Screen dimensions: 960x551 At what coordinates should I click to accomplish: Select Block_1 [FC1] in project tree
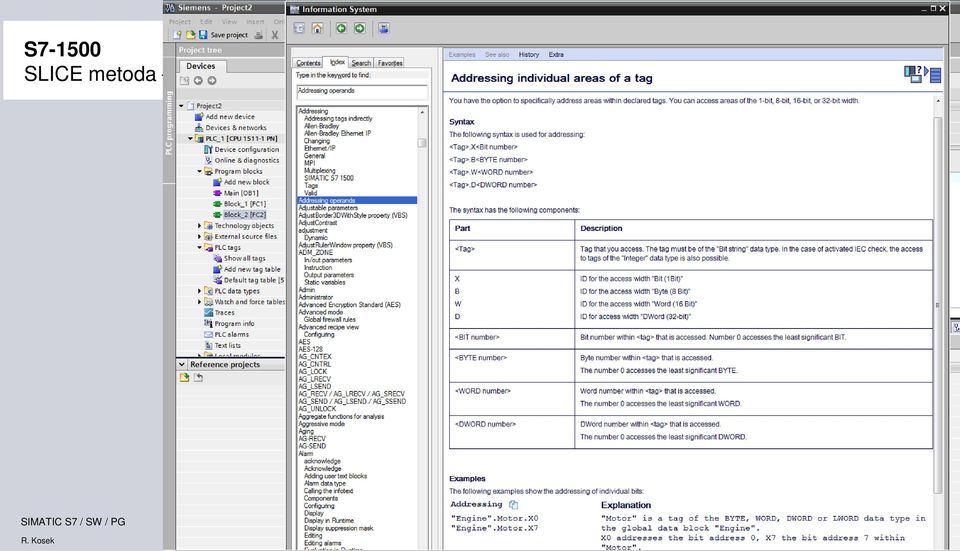(x=244, y=204)
